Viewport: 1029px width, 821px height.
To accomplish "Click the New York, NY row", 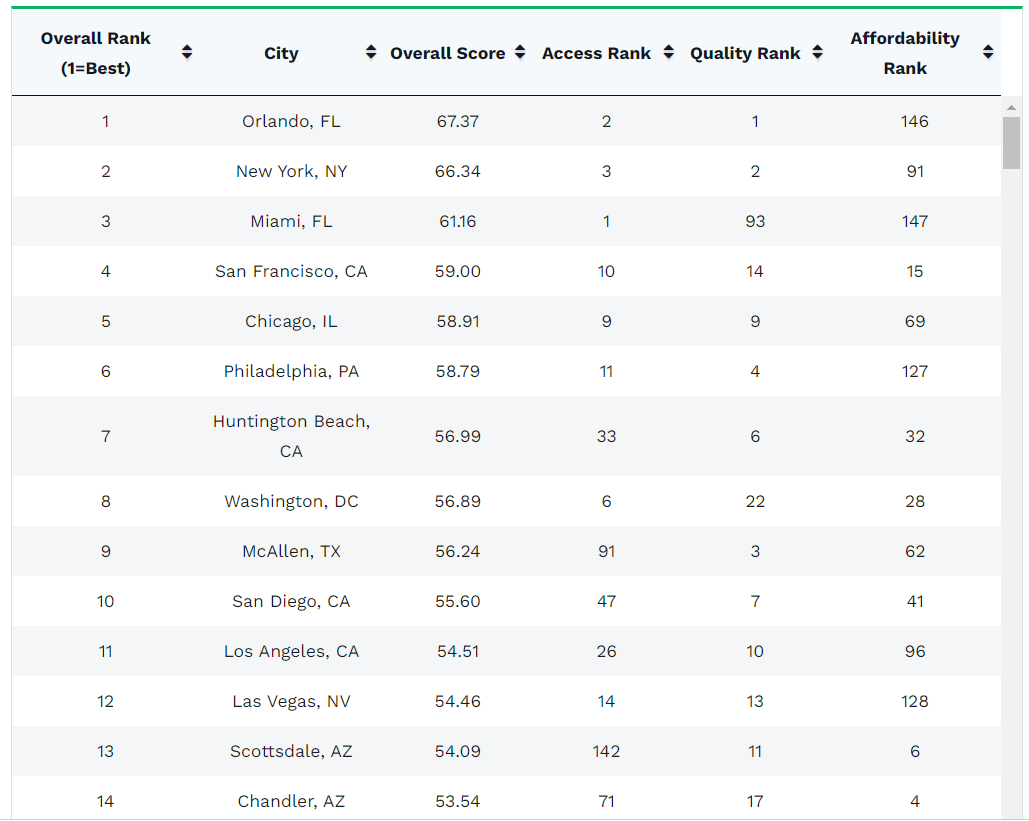I will [x=291, y=171].
